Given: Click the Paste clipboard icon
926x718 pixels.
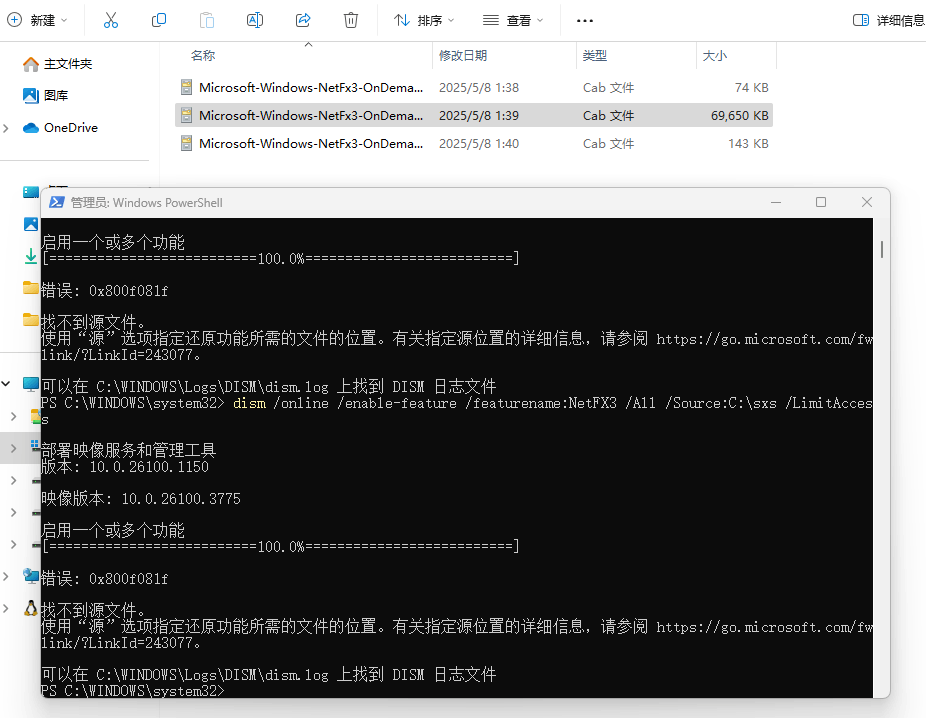Looking at the screenshot, I should click(x=207, y=20).
